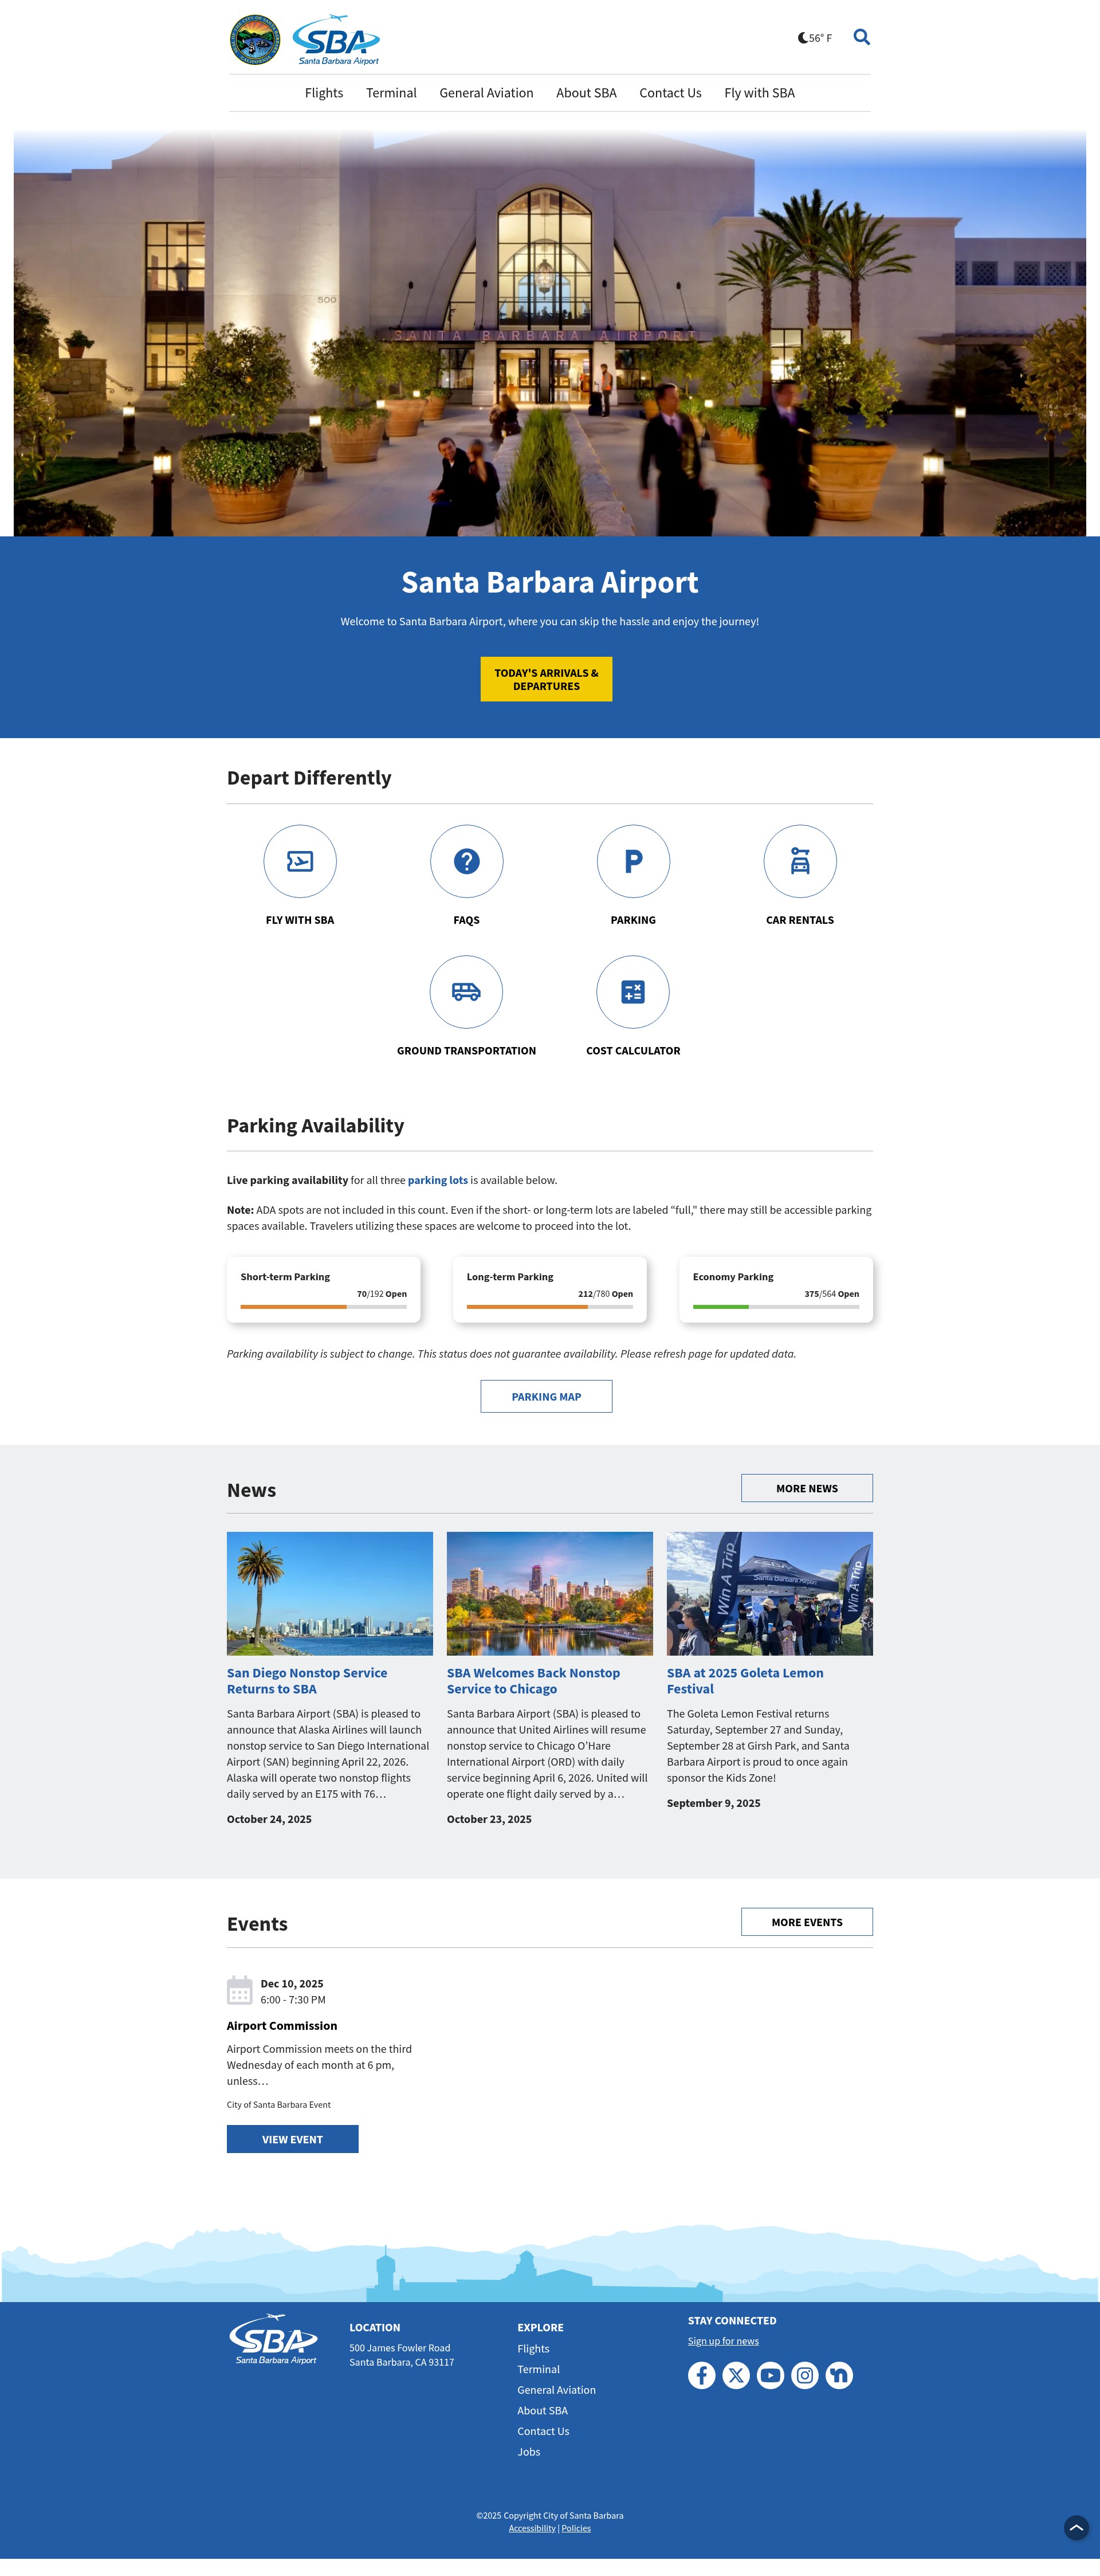The image size is (1100, 2576).
Task: Open the Policies footer link
Action: pos(576,2528)
